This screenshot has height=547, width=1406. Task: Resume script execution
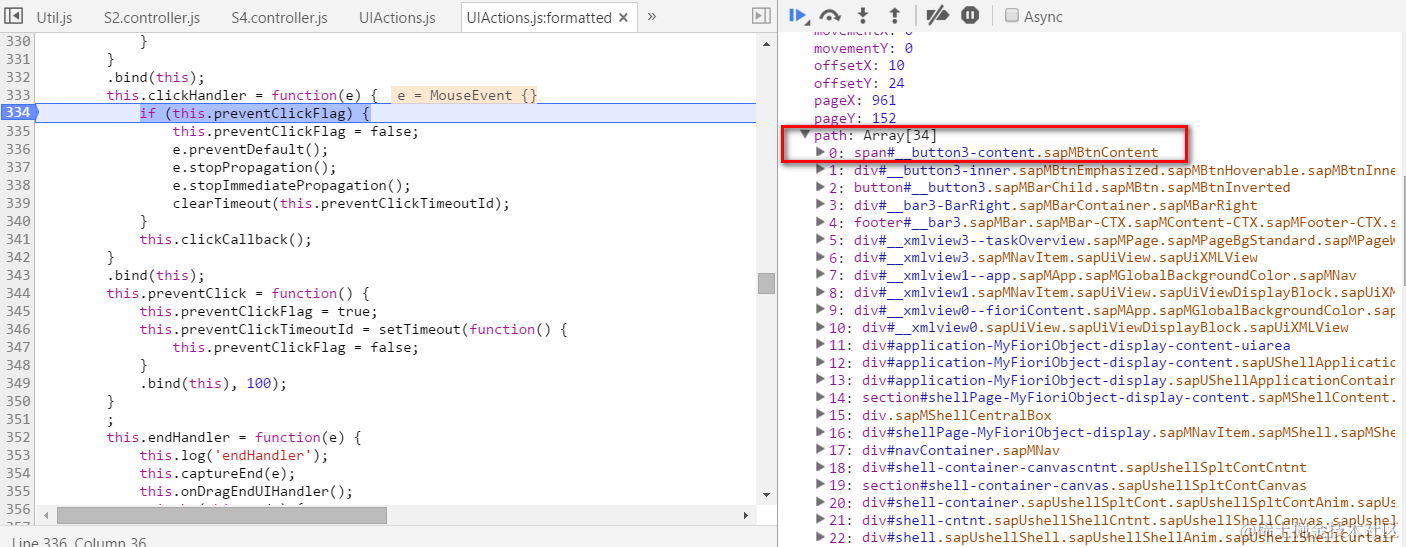(798, 15)
